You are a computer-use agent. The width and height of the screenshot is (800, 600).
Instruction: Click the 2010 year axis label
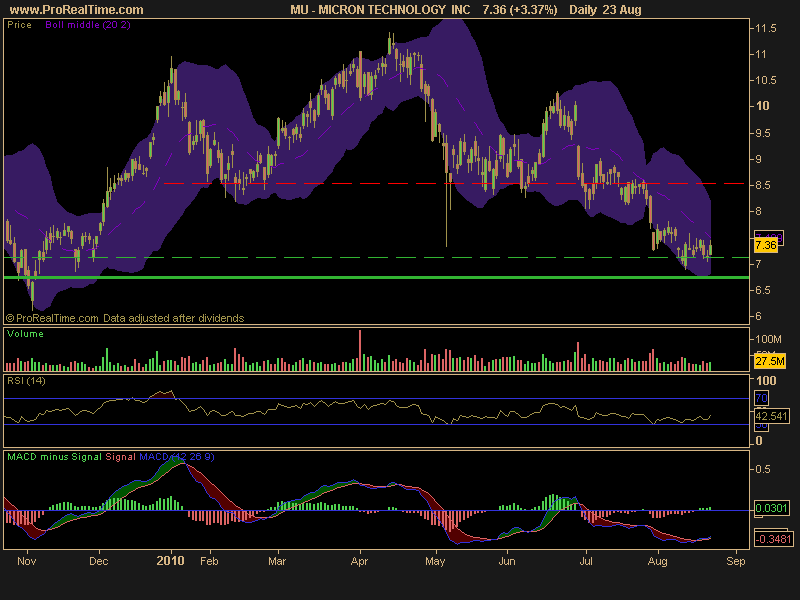(170, 561)
